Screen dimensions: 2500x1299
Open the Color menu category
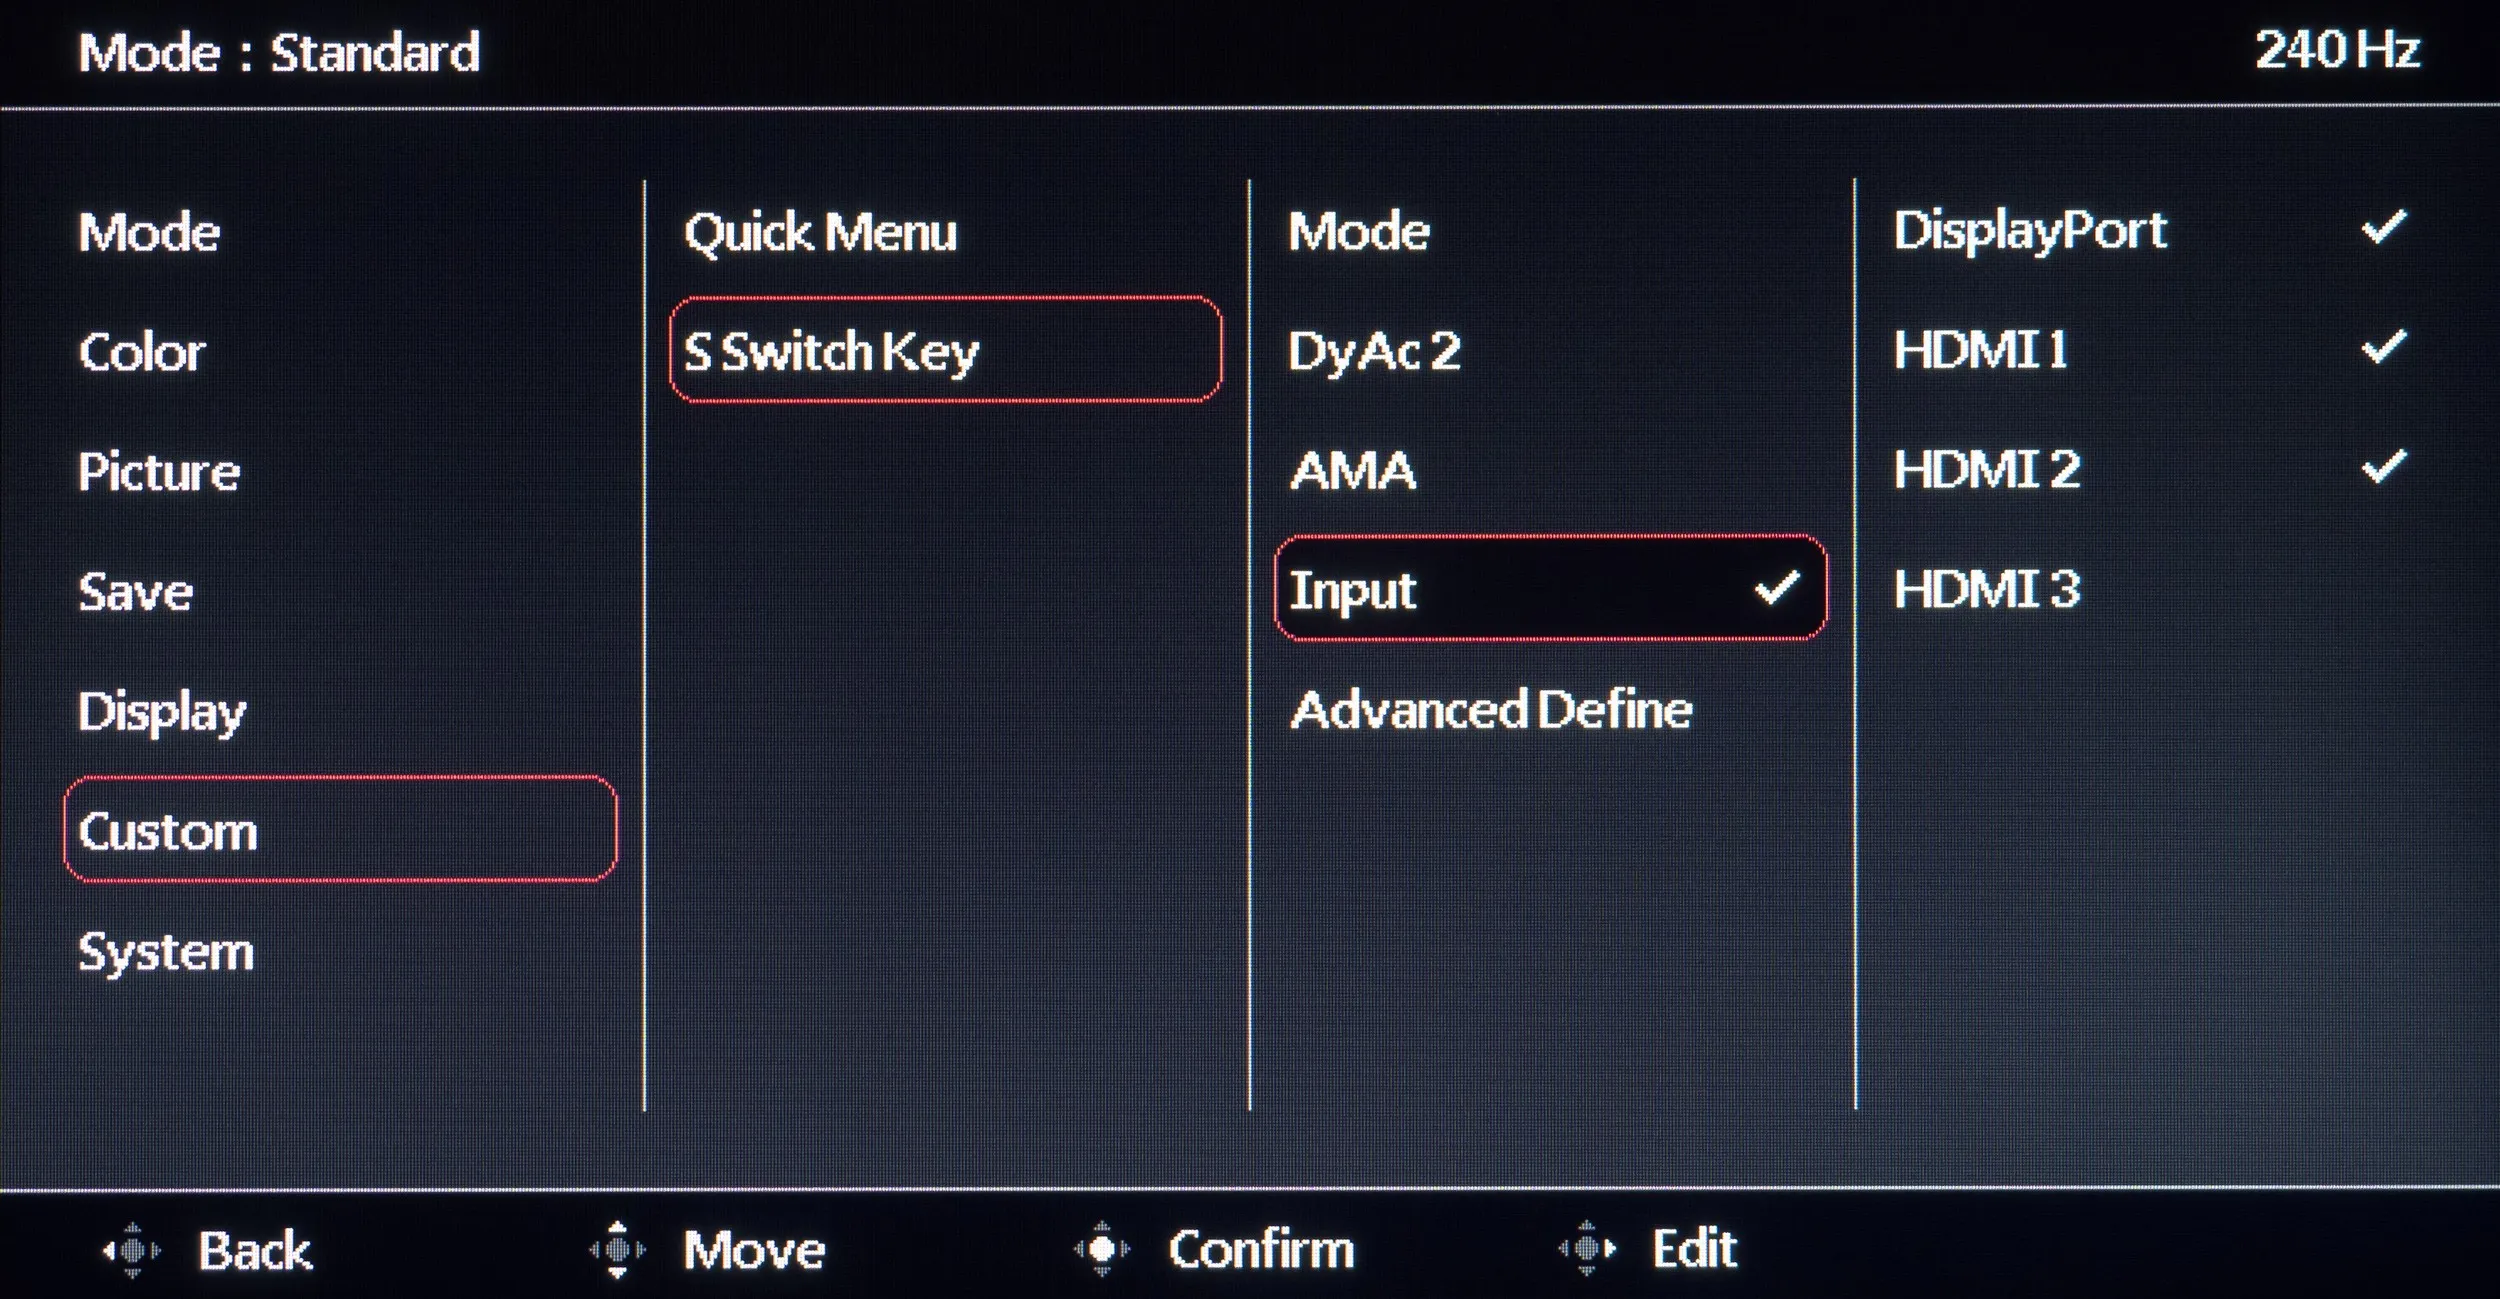[x=142, y=352]
